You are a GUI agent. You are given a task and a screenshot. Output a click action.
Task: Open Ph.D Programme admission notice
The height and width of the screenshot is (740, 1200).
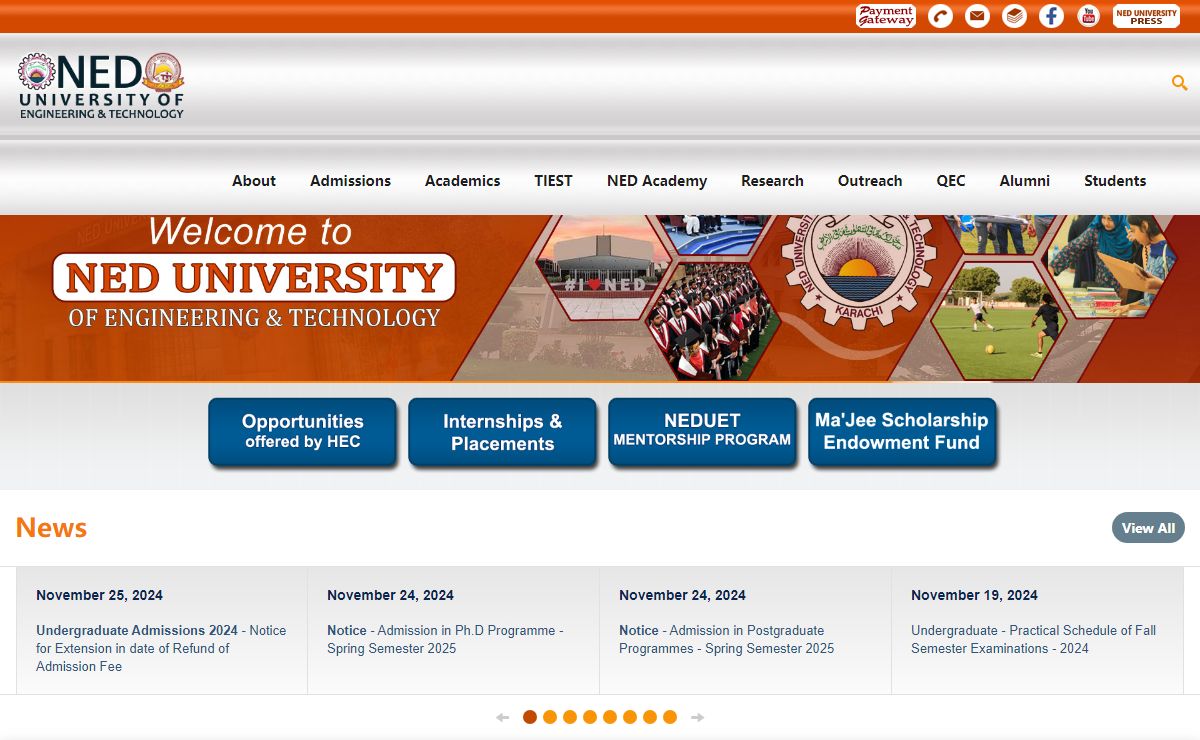click(x=445, y=639)
